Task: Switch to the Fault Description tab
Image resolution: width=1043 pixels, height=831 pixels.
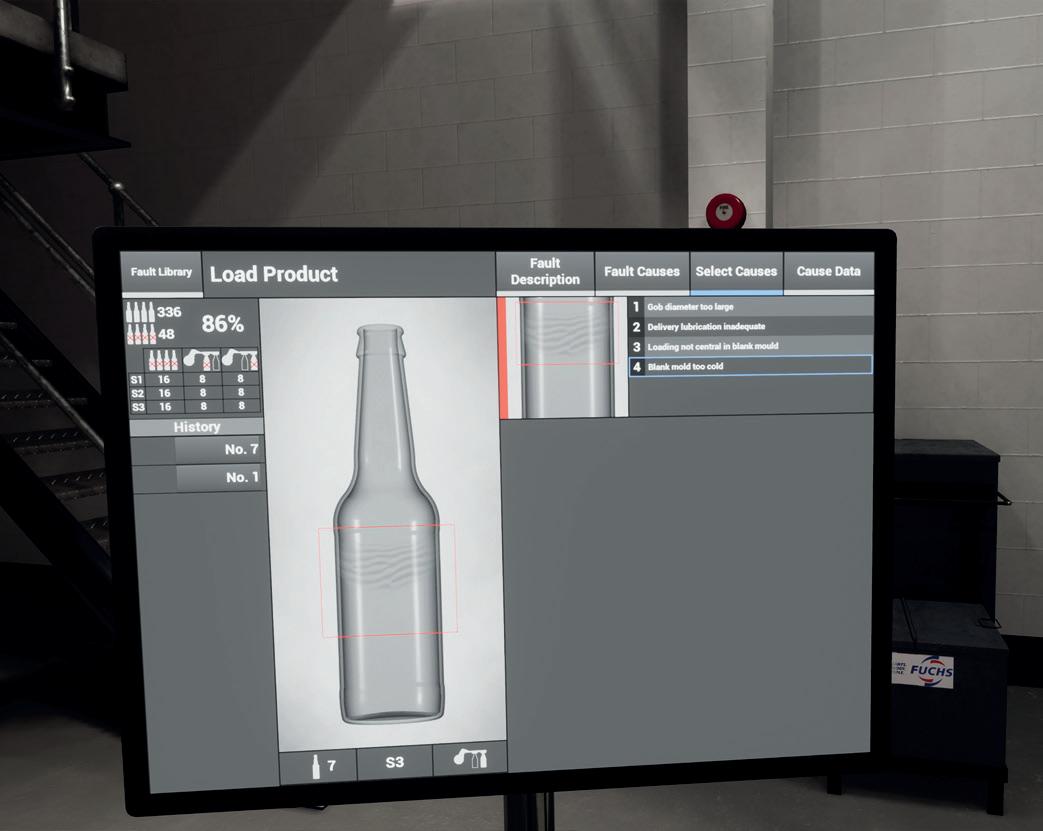Action: [545, 272]
